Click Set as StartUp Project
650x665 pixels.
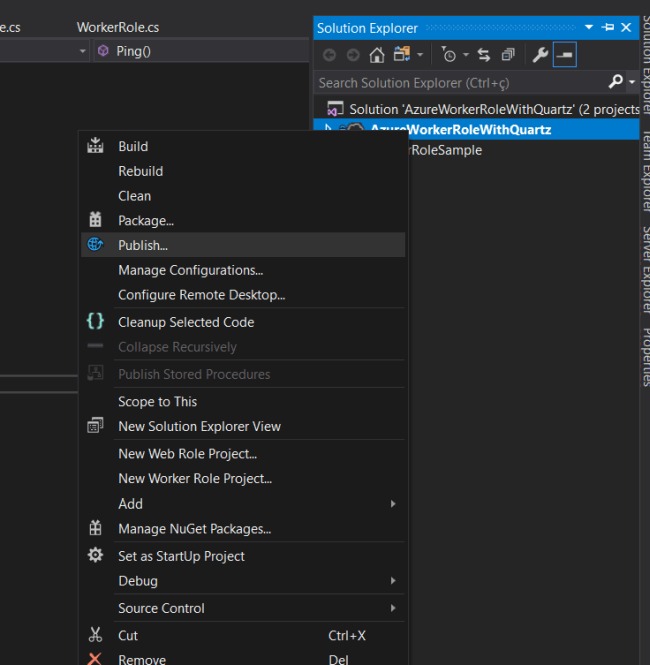[x=181, y=556]
